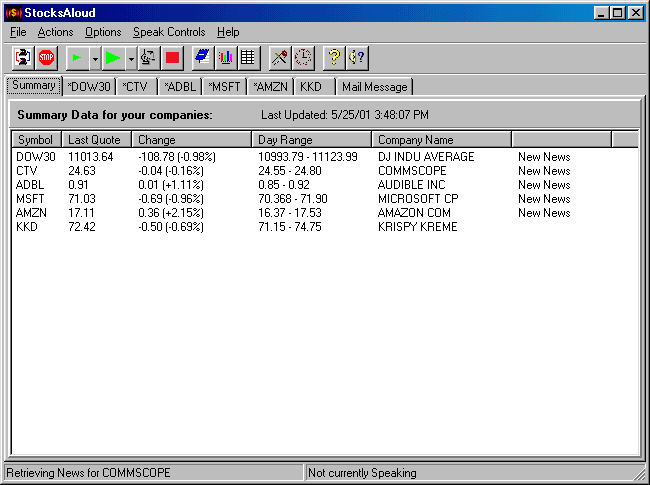The width and height of the screenshot is (650, 485).
Task: Click the large green play arrow
Action: pos(113,57)
